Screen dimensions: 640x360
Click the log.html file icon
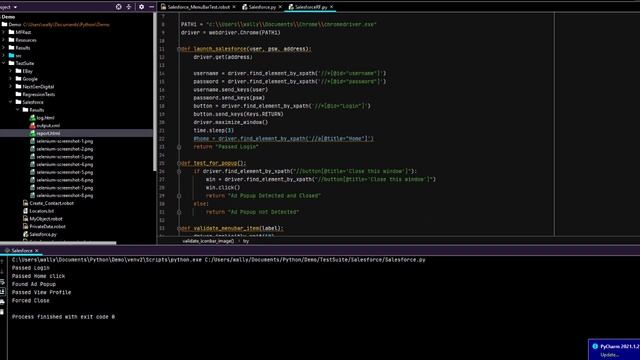(33, 118)
